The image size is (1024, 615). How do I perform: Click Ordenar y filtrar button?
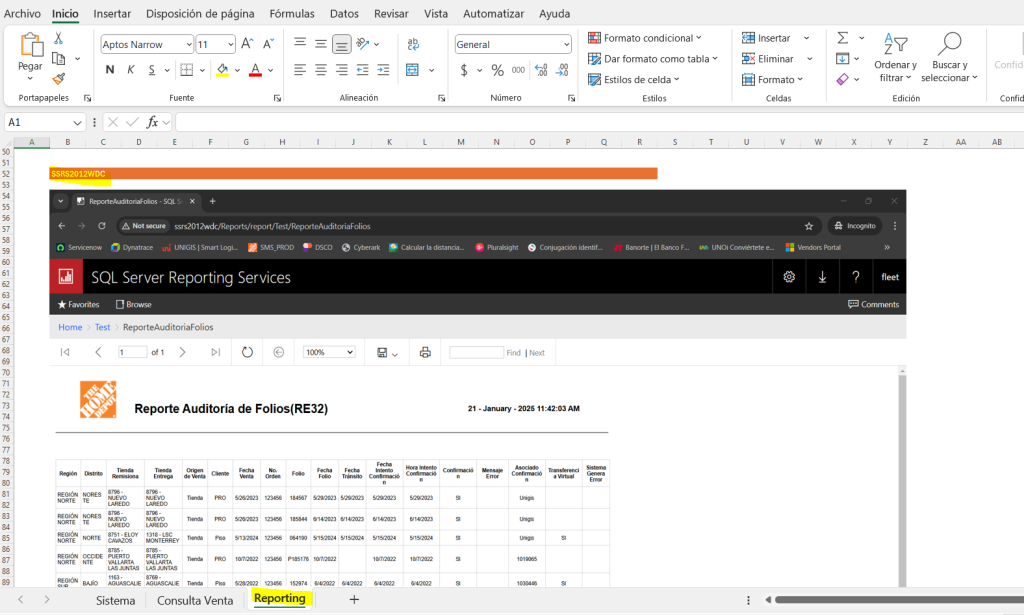[x=895, y=57]
